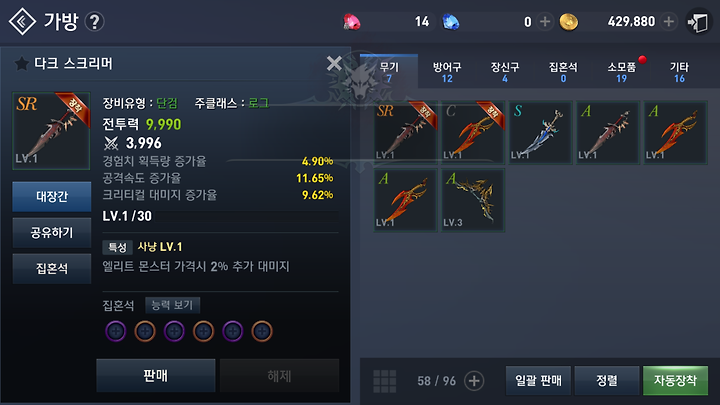720x405 pixels.
Task: Switch to the 방어구 tab
Action: (447, 72)
